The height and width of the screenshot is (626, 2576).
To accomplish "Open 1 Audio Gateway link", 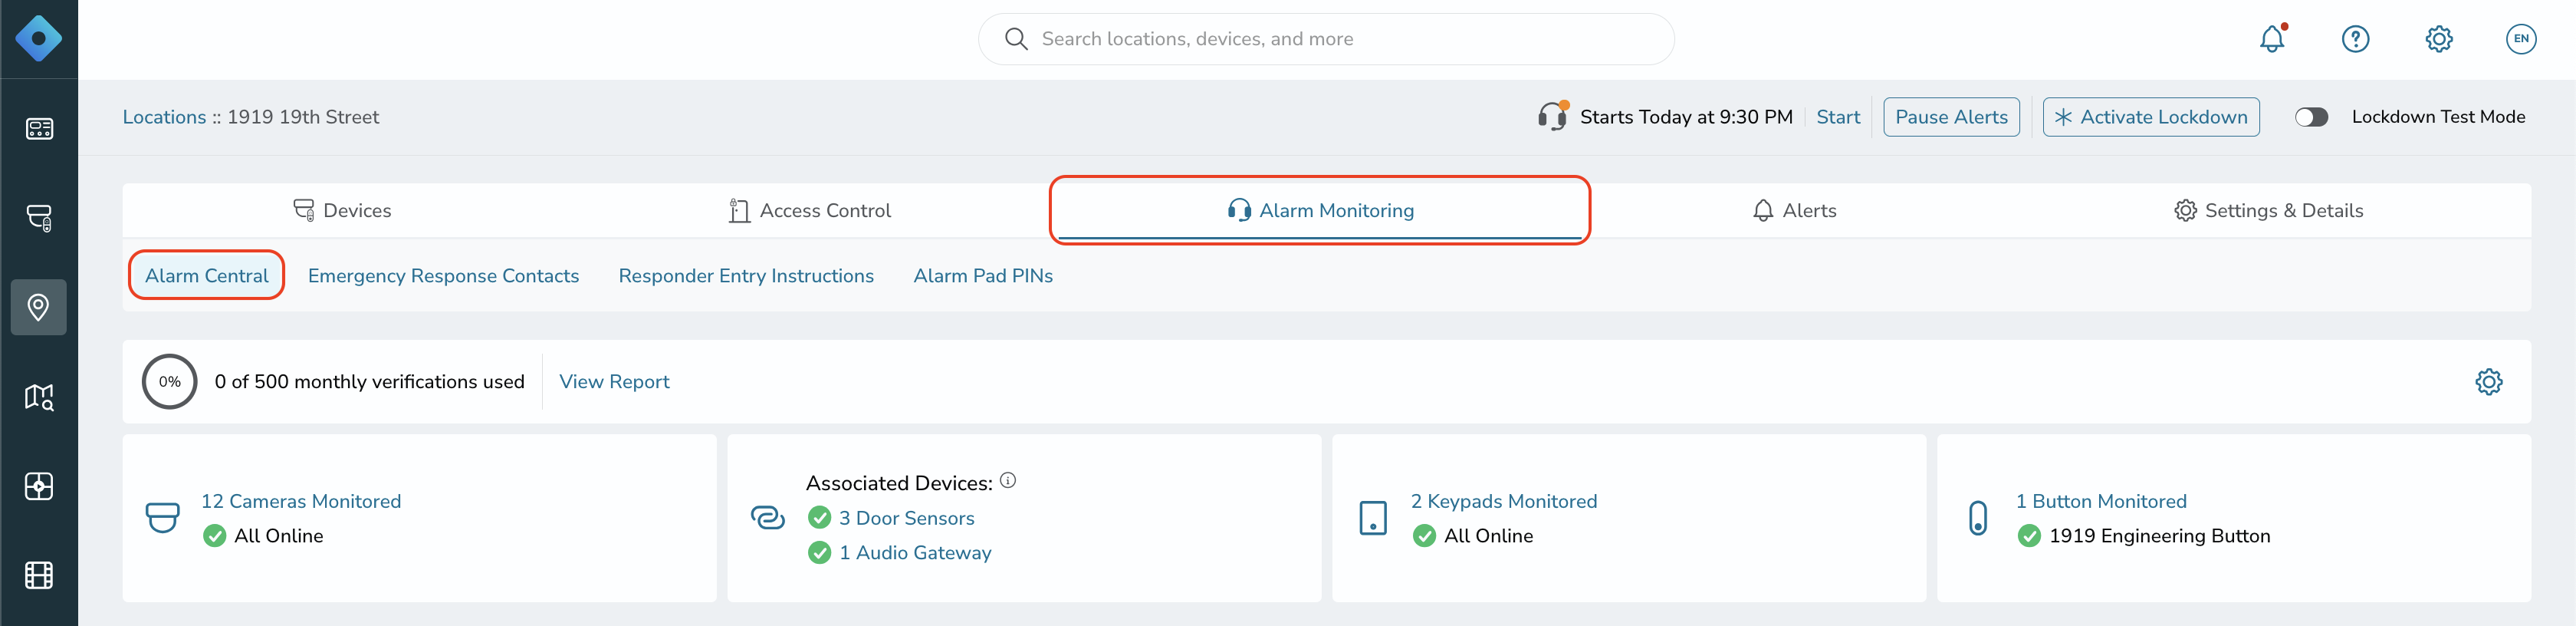I will pos(915,552).
